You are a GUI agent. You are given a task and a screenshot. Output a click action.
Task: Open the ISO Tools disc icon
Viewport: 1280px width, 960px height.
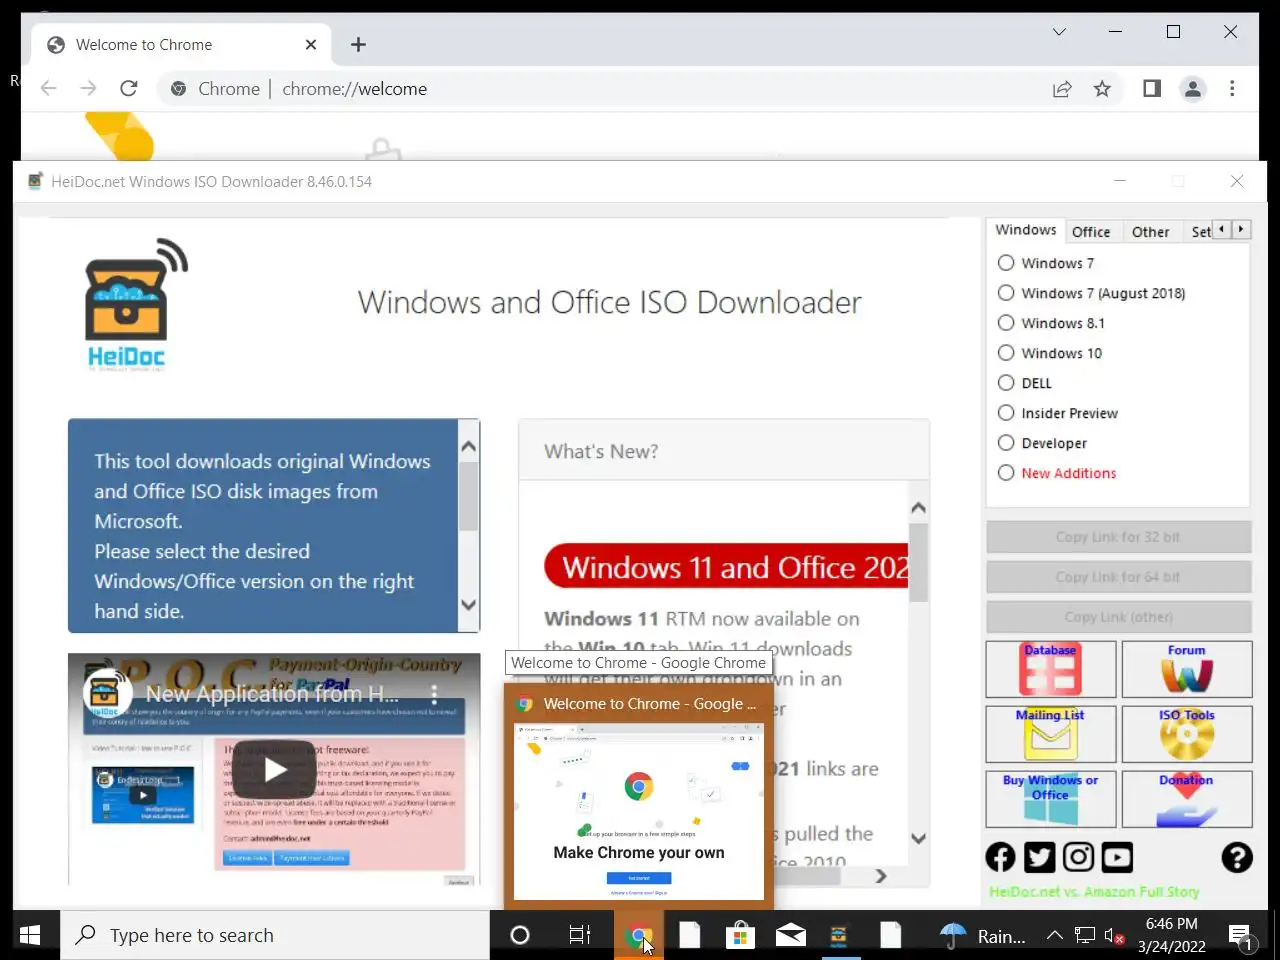[x=1187, y=734]
